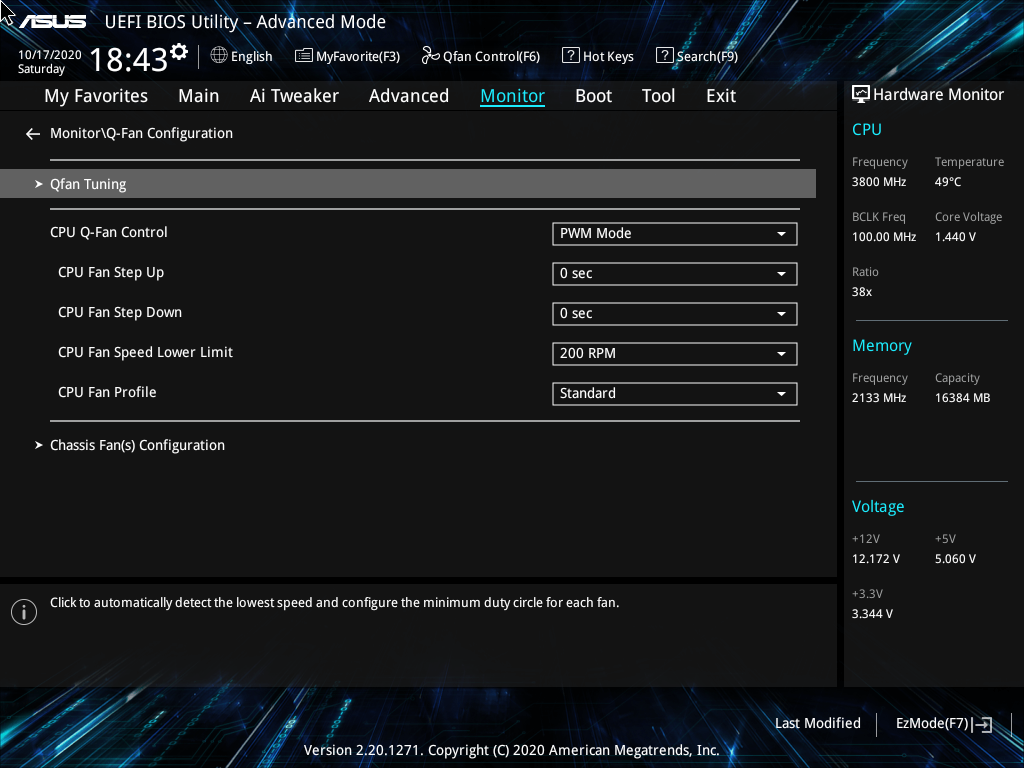Screen dimensions: 1024x768
Task: Click the ASUS logo
Action: 52,22
